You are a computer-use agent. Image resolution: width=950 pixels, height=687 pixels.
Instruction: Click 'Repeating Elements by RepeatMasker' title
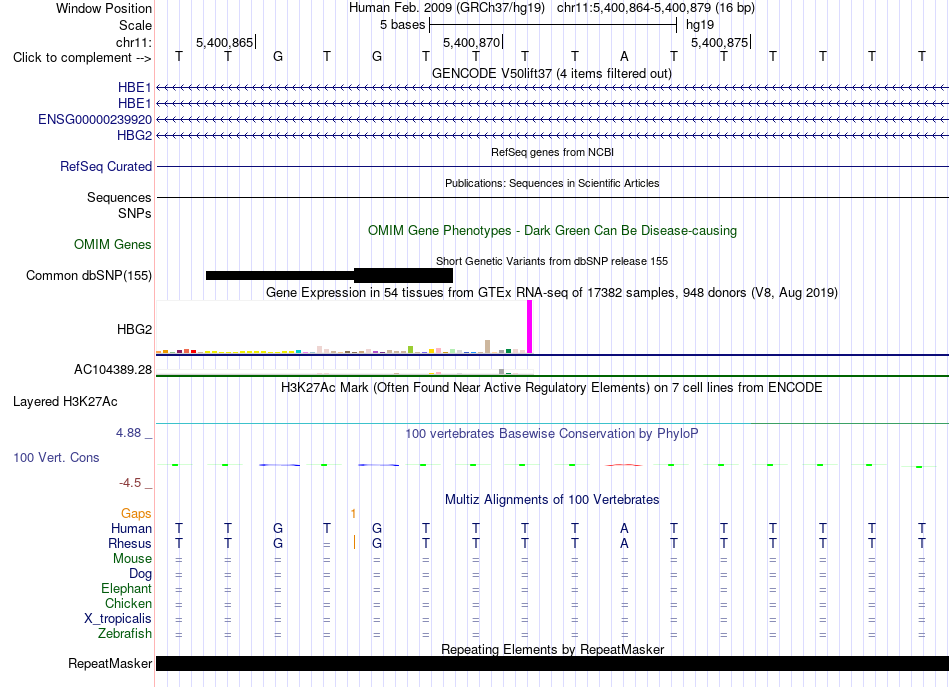(553, 649)
